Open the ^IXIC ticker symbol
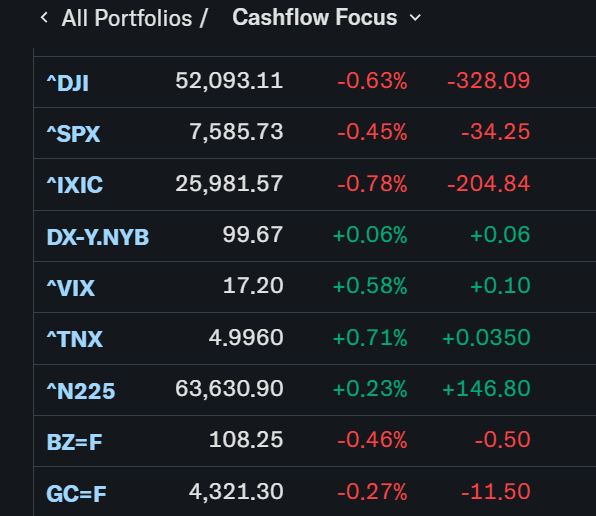The image size is (596, 516). point(74,185)
